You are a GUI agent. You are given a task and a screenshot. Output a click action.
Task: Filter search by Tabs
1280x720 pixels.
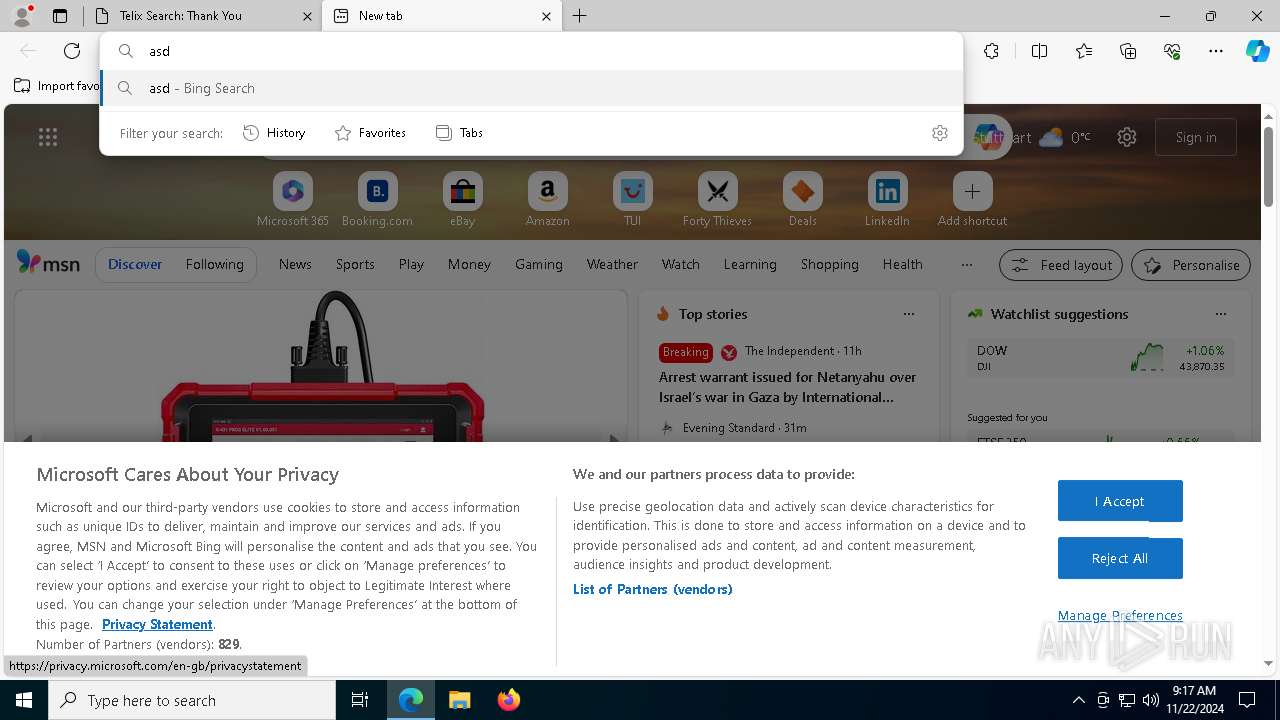[459, 133]
